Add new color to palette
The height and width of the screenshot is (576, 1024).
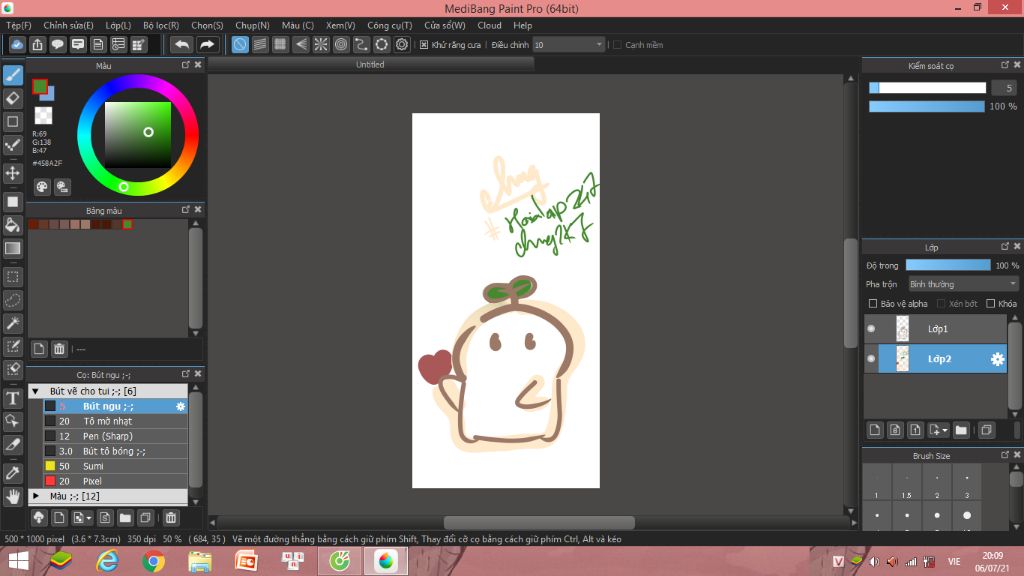coord(39,349)
